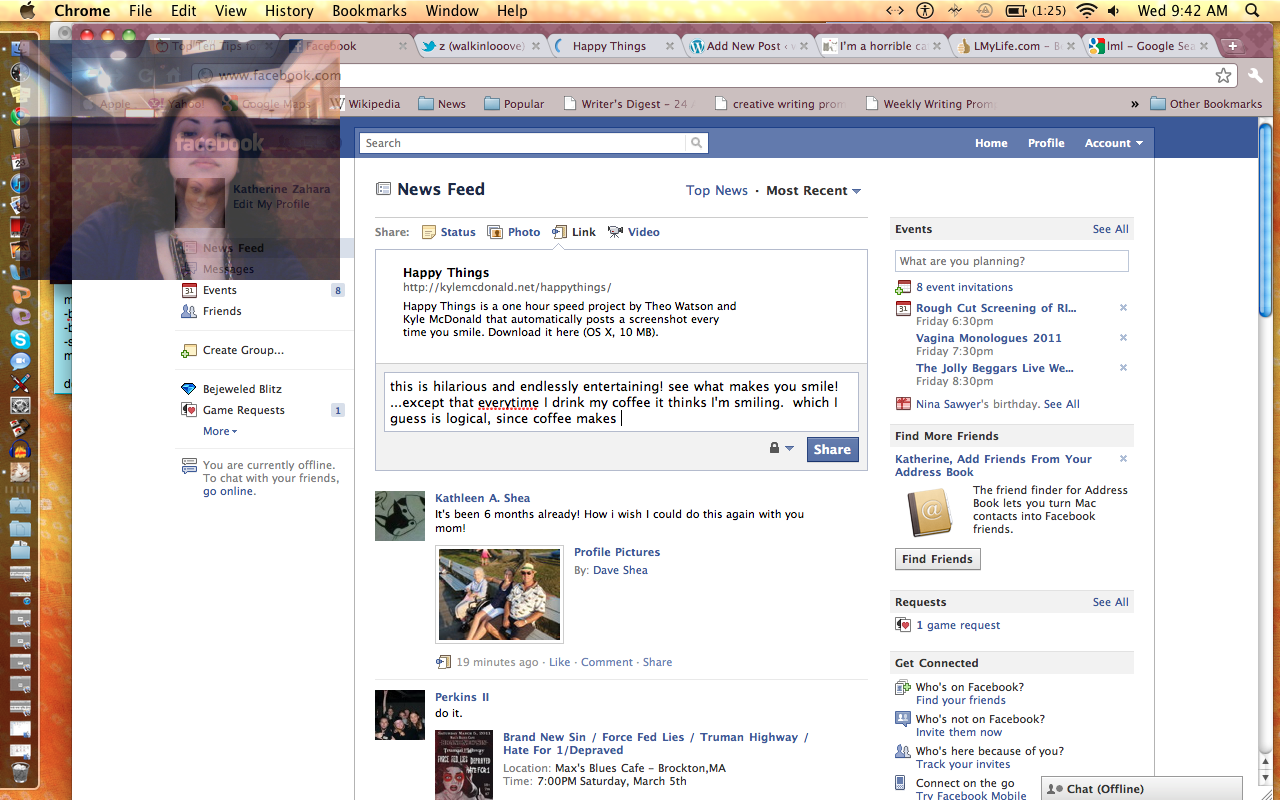
Task: Click the address book icon
Action: click(930, 513)
